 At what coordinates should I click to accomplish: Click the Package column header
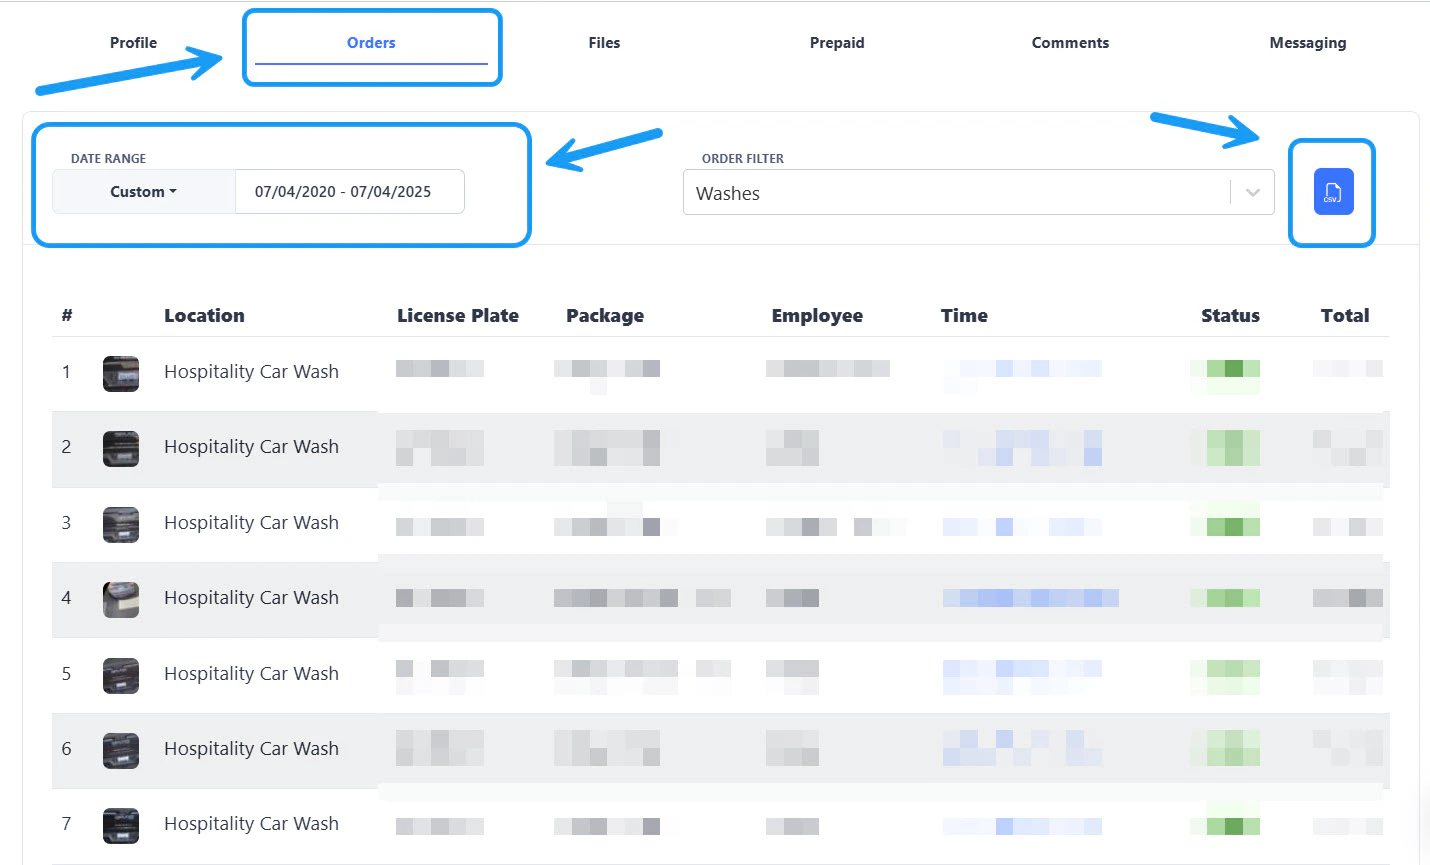click(x=605, y=316)
